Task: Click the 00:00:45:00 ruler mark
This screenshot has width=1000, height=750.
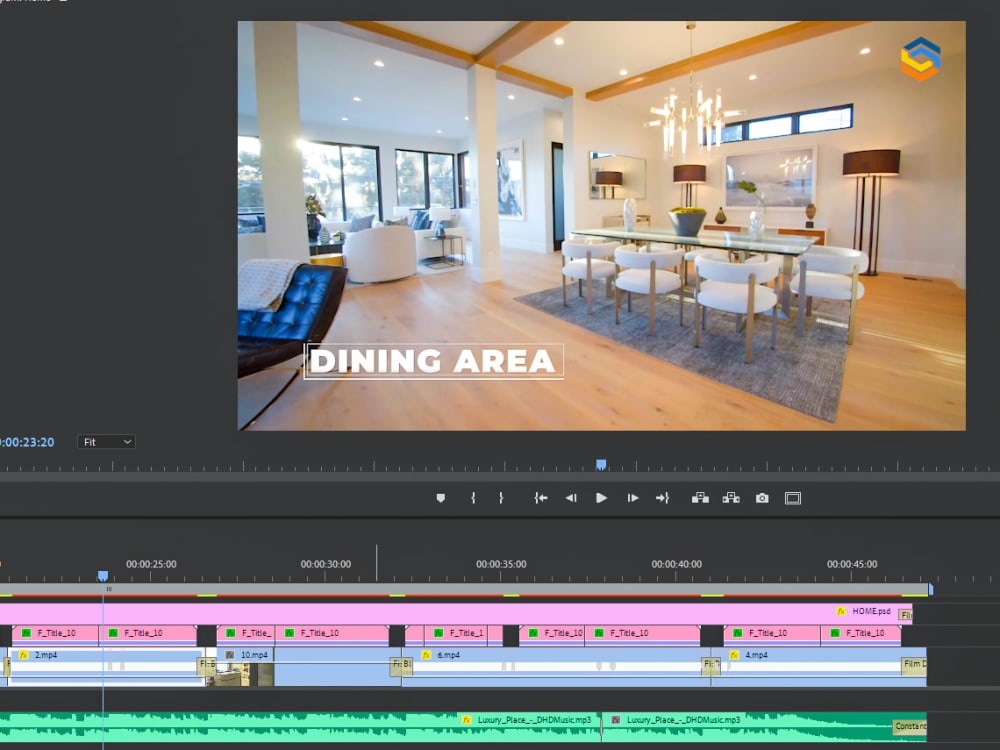Action: click(x=852, y=564)
